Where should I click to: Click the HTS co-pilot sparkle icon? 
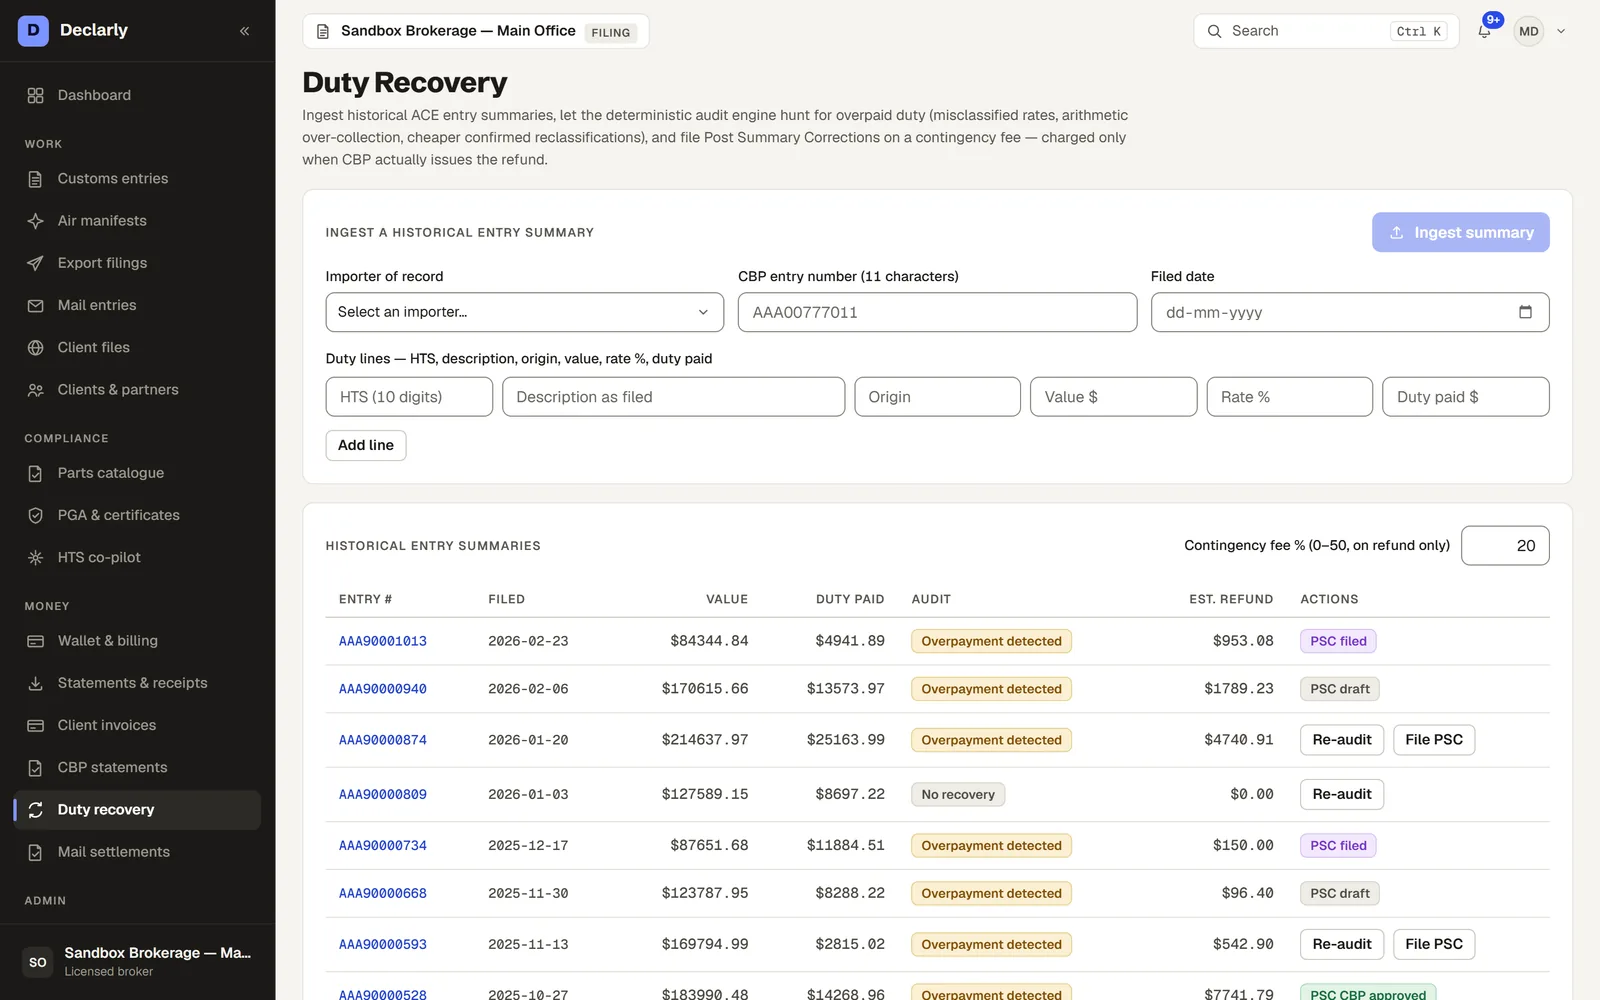tap(35, 557)
